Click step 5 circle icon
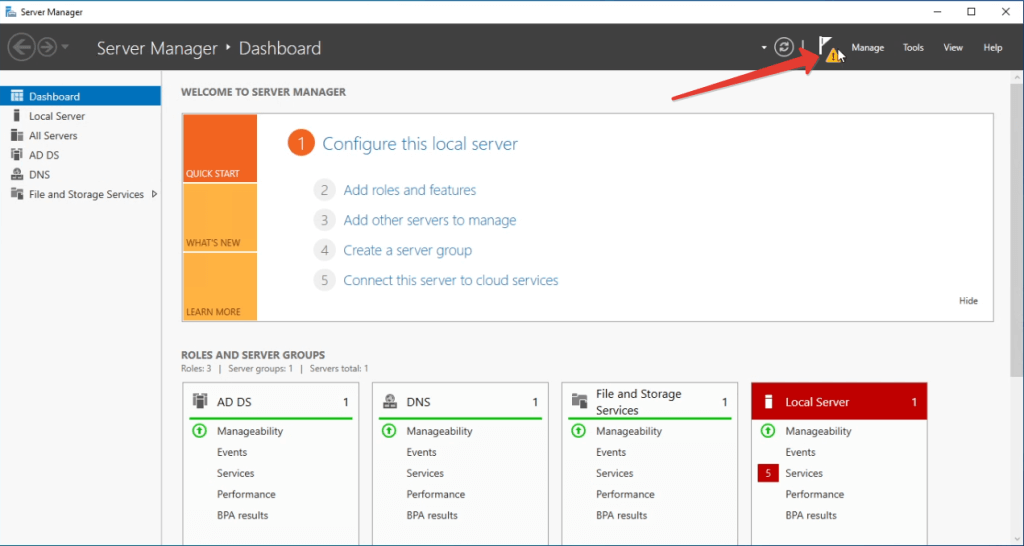Viewport: 1024px width, 546px height. (324, 280)
